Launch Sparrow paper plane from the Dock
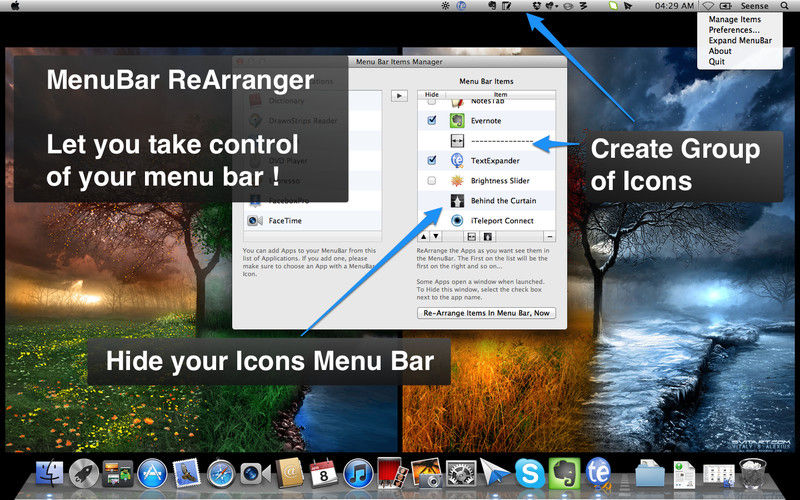Image resolution: width=800 pixels, height=500 pixels. pyautogui.click(x=495, y=472)
